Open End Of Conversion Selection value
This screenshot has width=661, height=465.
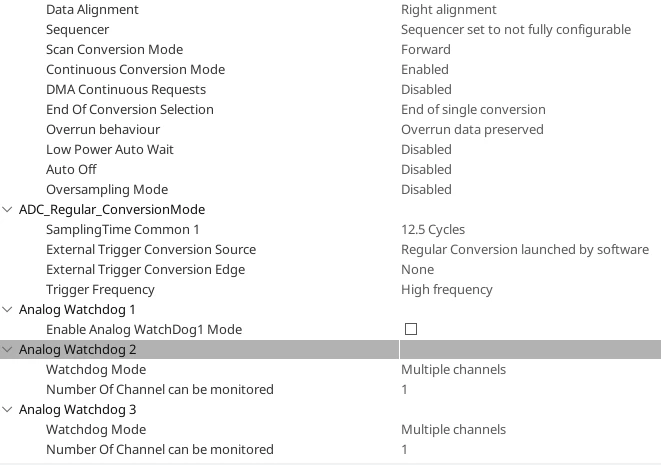click(473, 110)
